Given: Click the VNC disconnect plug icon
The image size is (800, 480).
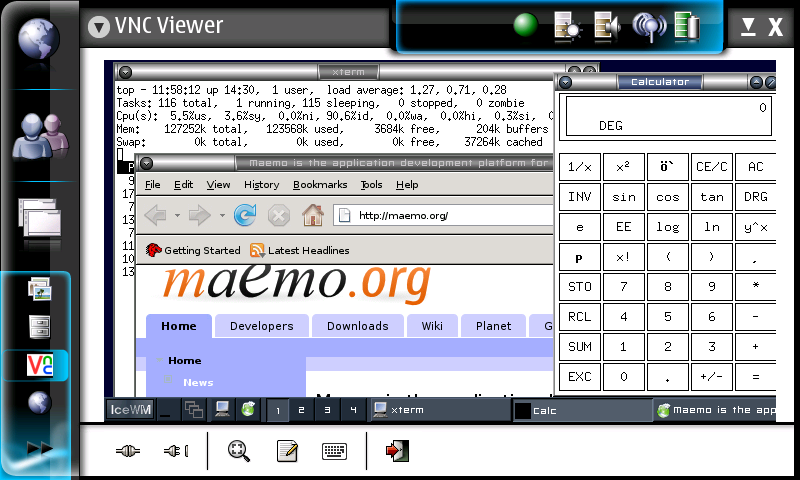Looking at the screenshot, I should pyautogui.click(x=175, y=452).
